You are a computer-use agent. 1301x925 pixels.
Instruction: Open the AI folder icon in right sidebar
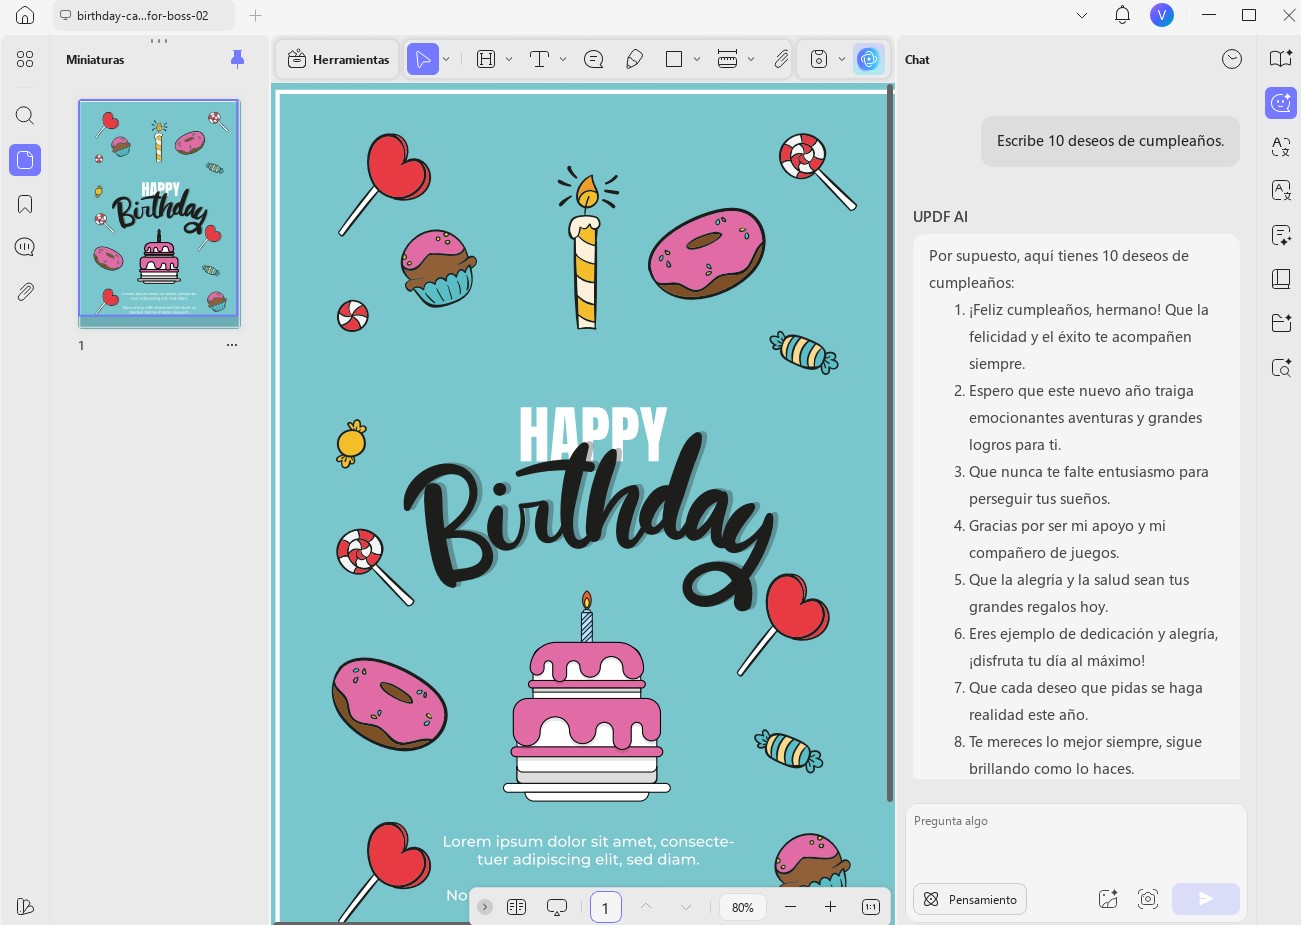pos(1281,323)
